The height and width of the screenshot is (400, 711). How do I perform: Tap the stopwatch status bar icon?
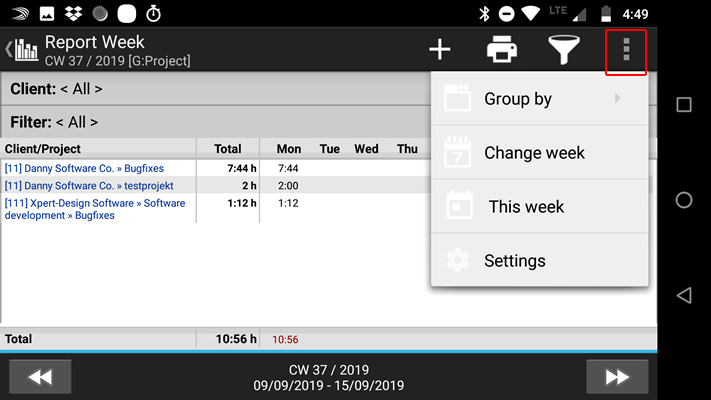pos(153,14)
